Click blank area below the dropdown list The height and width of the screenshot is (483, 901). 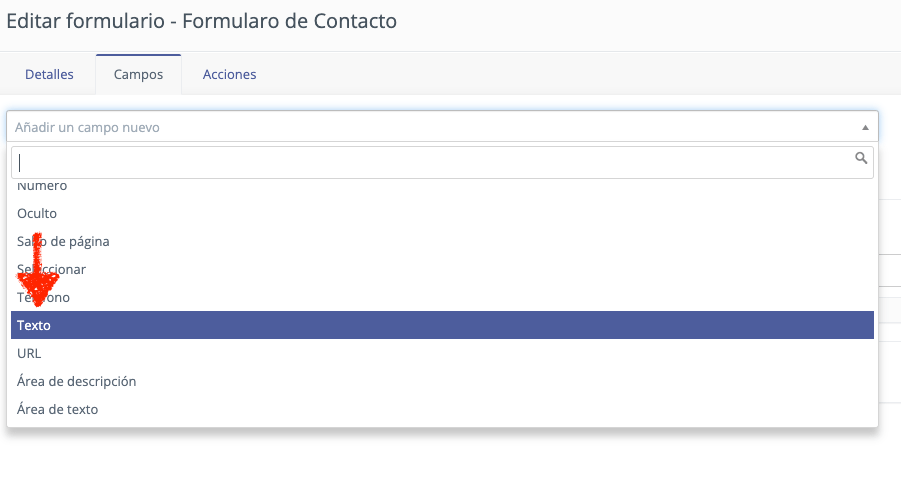(x=442, y=459)
